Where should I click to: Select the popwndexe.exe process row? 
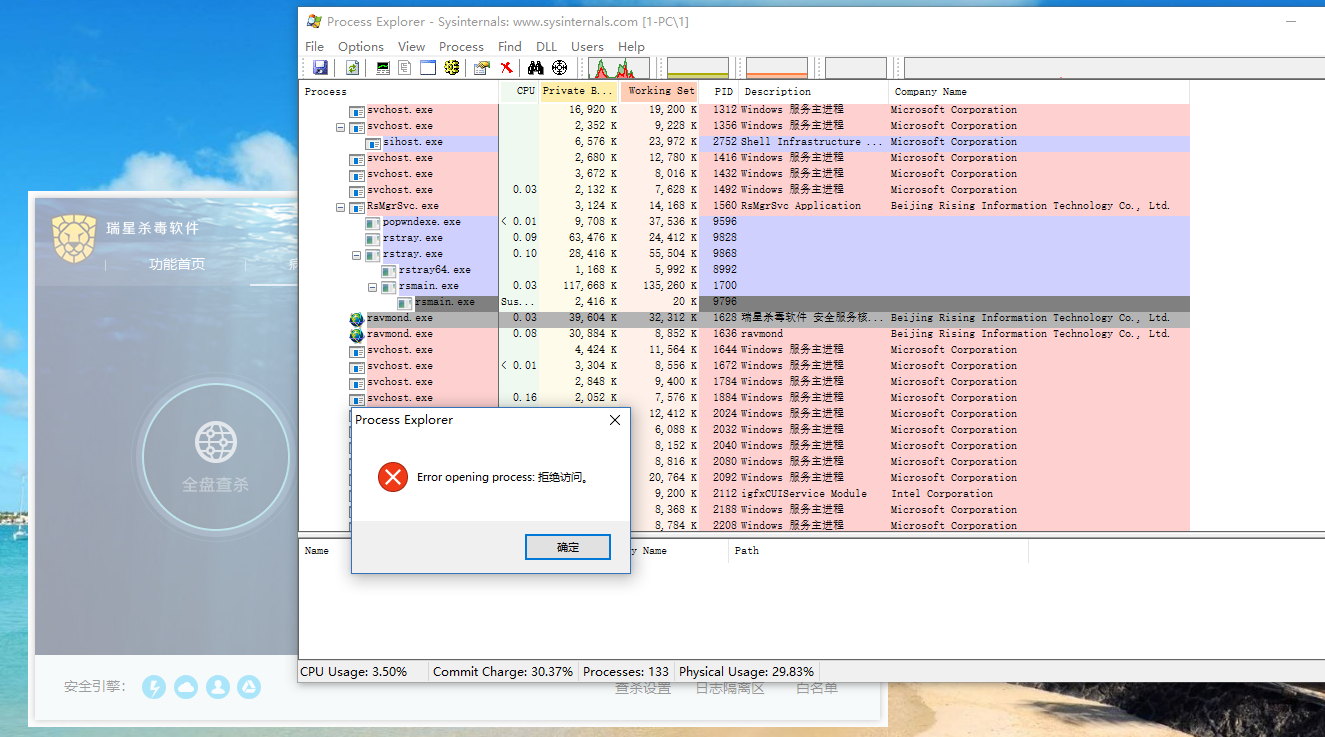click(744, 222)
